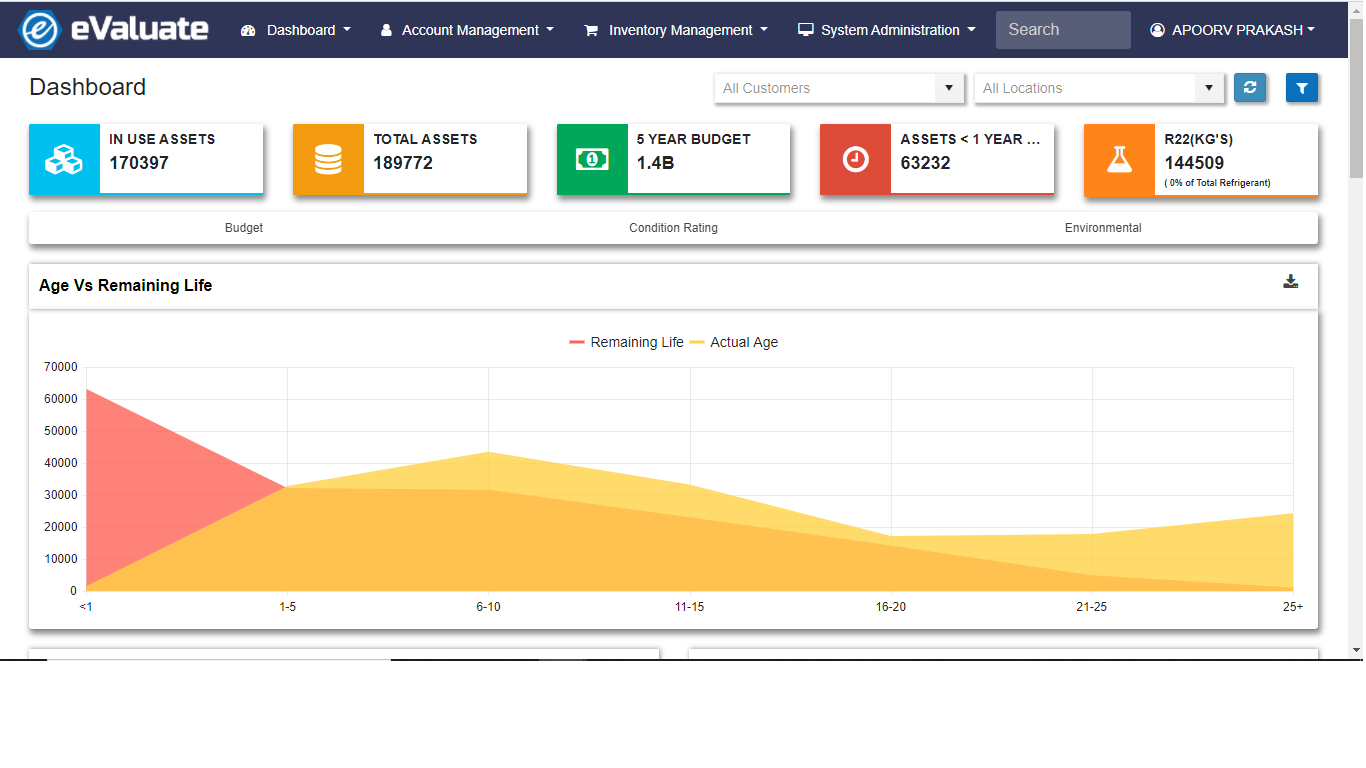Image resolution: width=1366 pixels, height=768 pixels.
Task: Click the page vertical scrollbar thumb
Action: tap(1356, 96)
